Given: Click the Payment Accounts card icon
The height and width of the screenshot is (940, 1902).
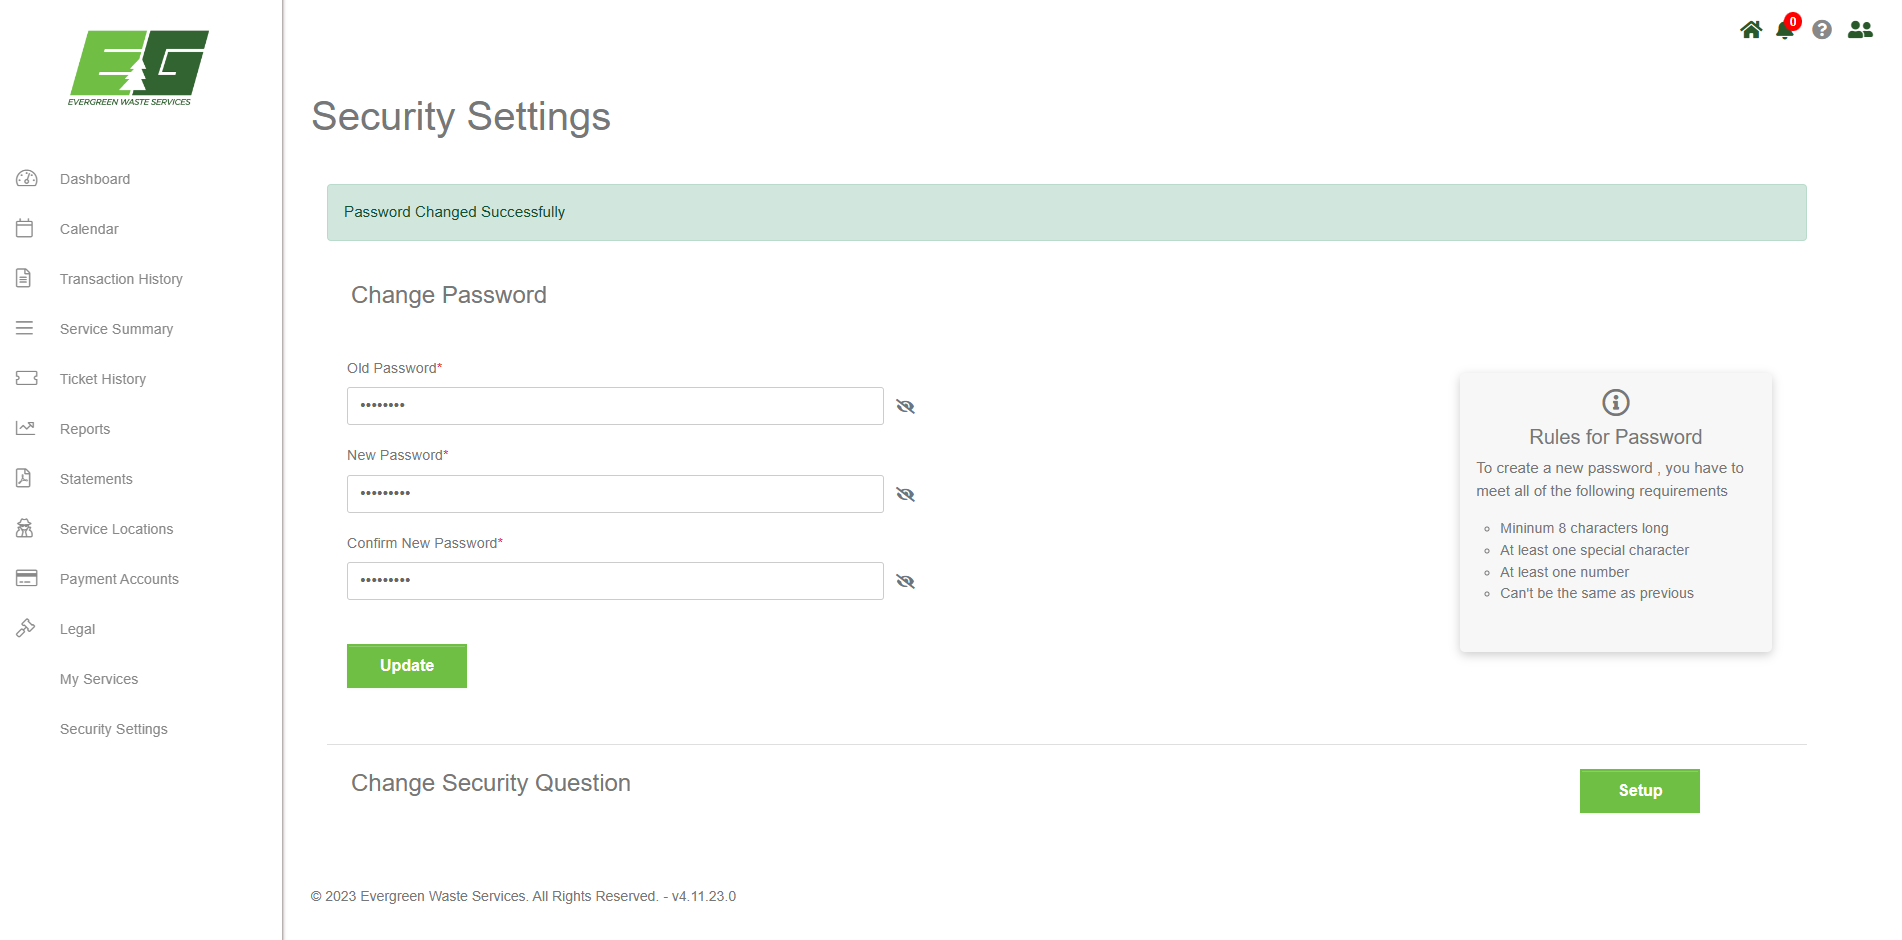Looking at the screenshot, I should pyautogui.click(x=26, y=579).
